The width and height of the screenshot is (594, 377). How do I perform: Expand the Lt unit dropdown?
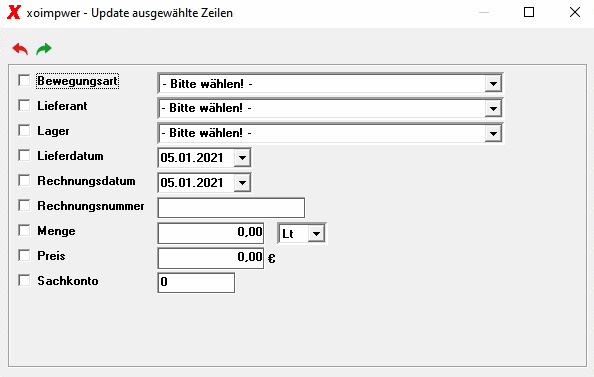click(316, 233)
